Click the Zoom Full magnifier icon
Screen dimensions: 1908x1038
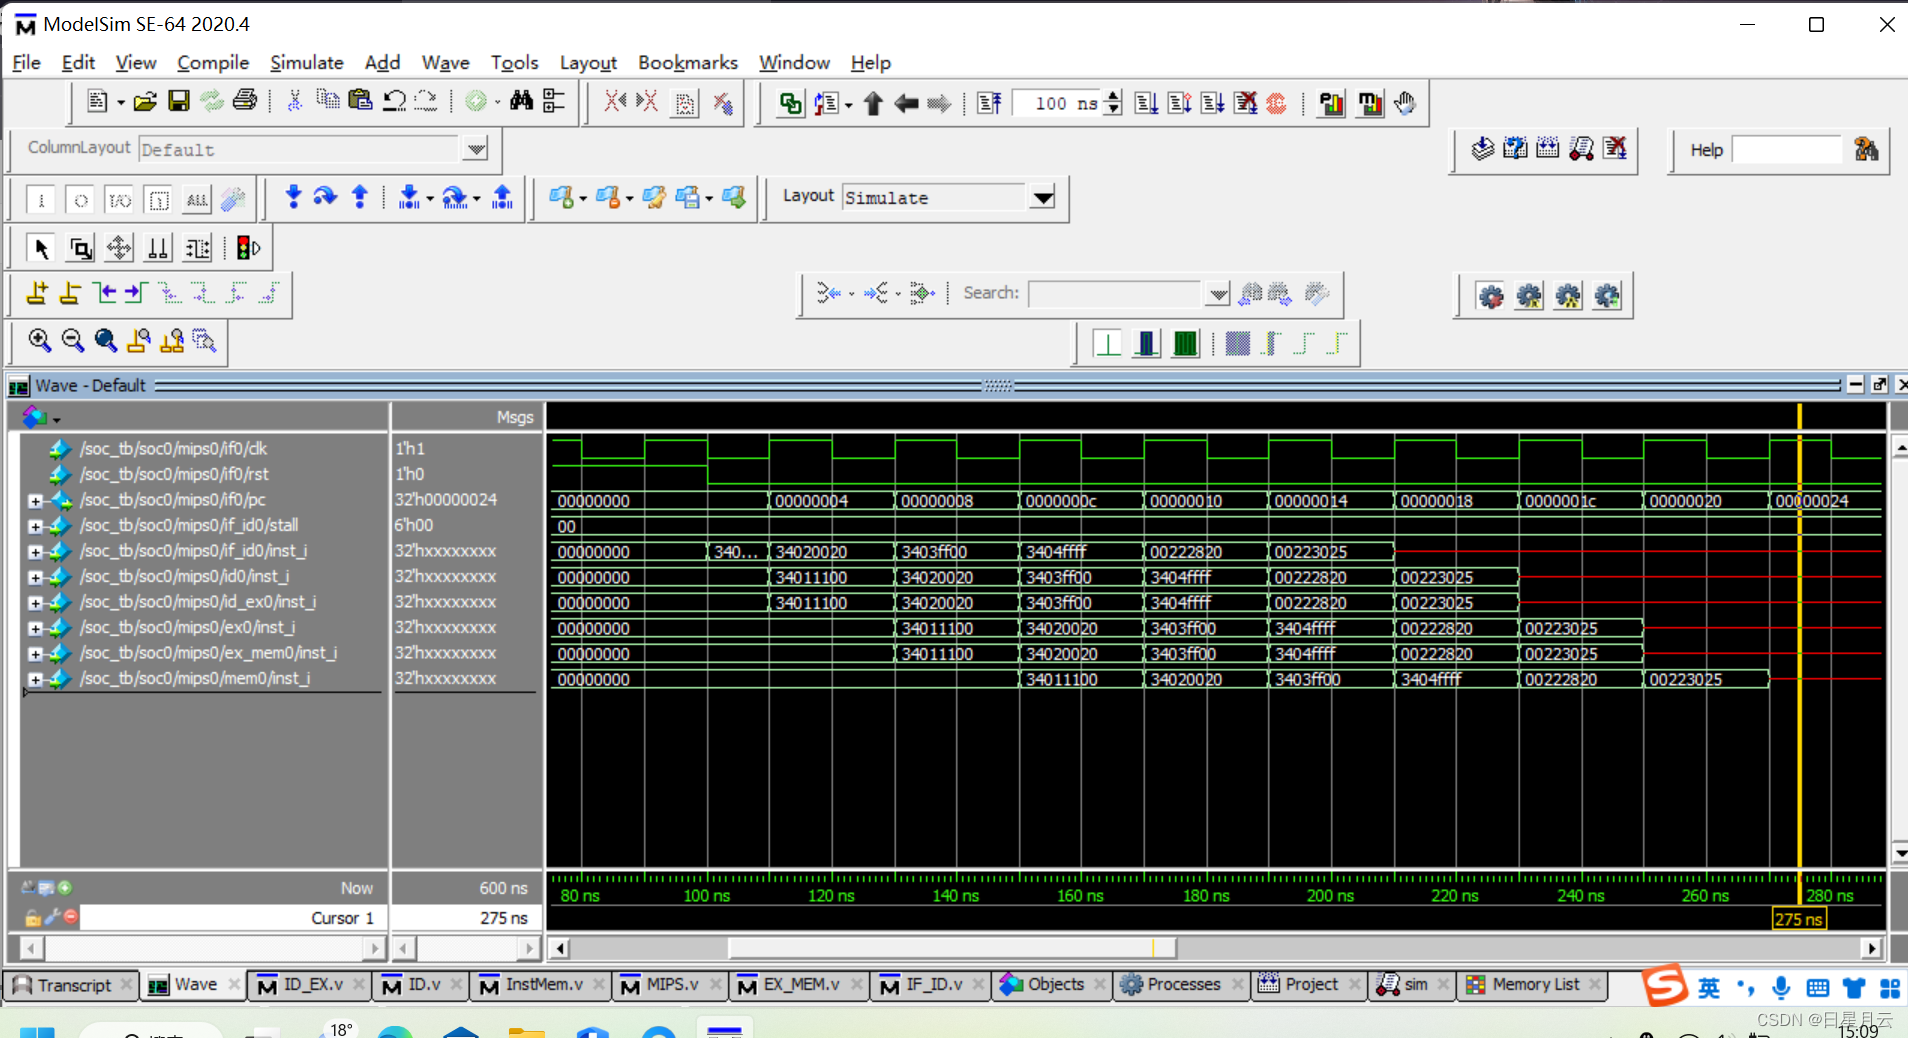click(x=106, y=341)
